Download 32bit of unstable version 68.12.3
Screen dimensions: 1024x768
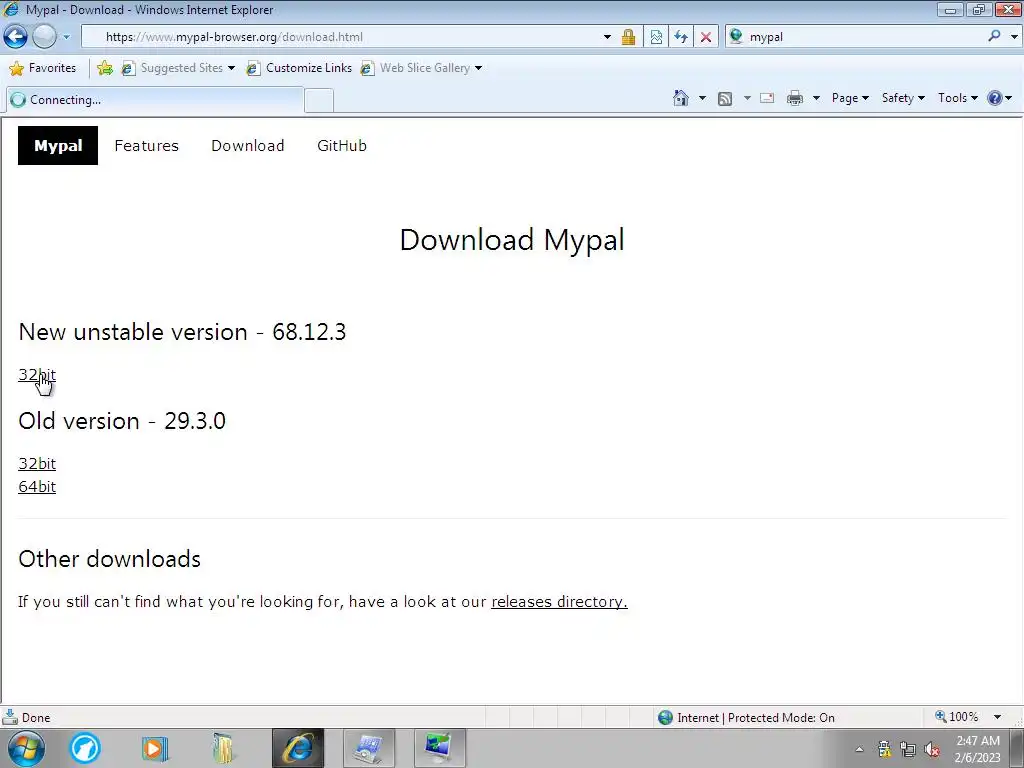[37, 375]
